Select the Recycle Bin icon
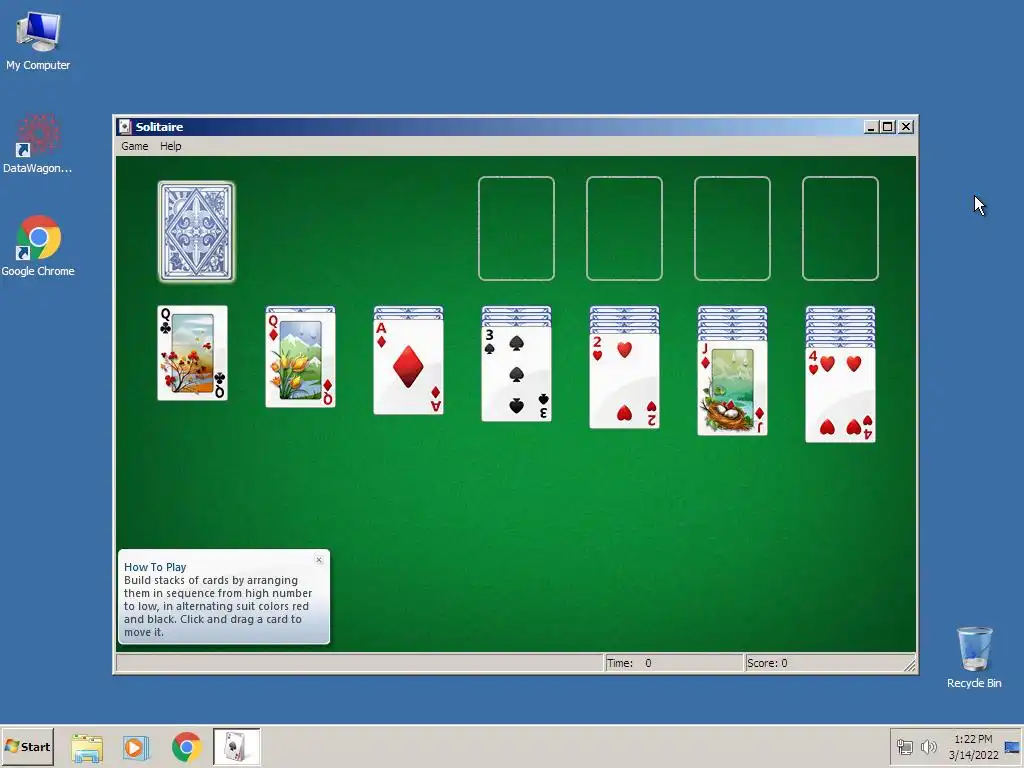The image size is (1024, 768). (x=974, y=658)
